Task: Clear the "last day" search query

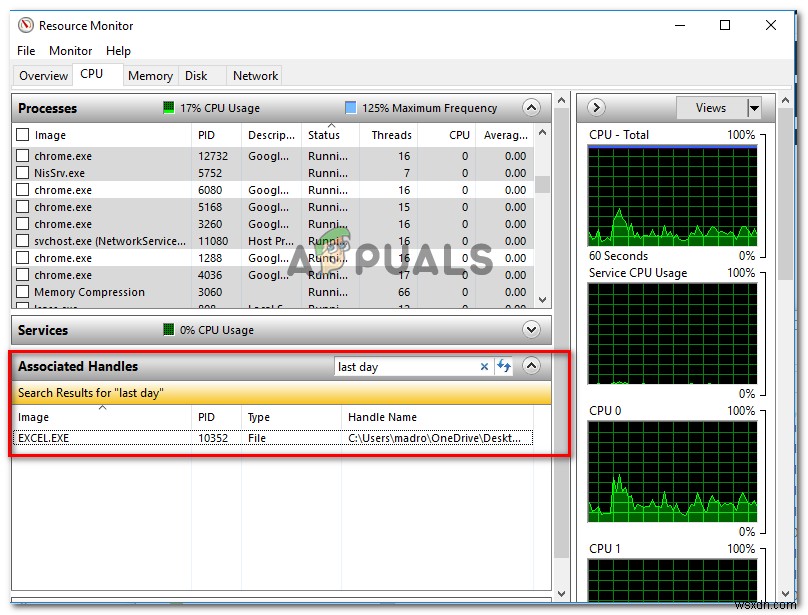Action: (485, 366)
